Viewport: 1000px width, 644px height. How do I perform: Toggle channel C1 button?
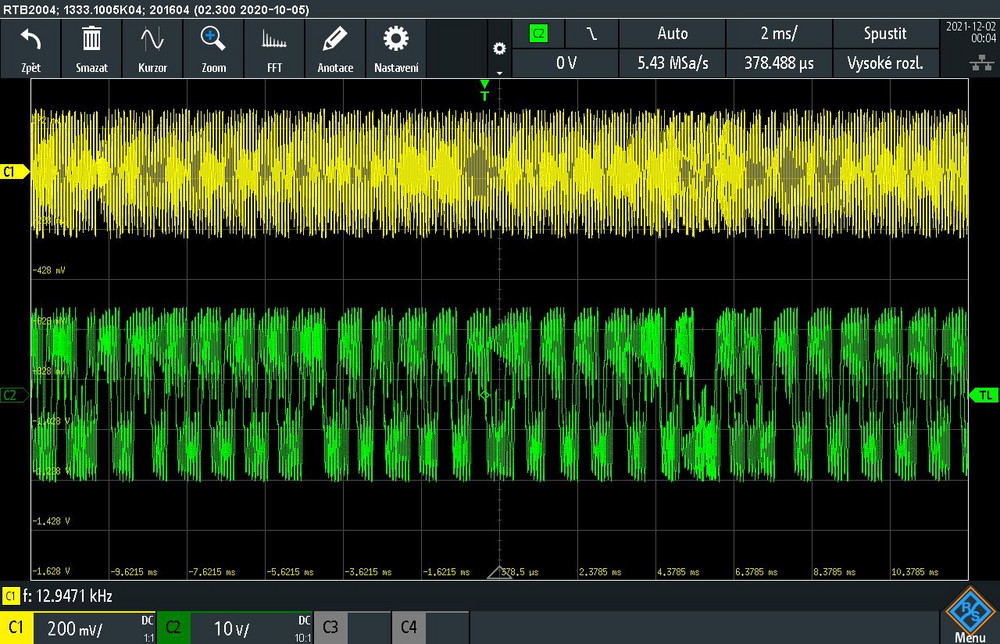click(16, 628)
